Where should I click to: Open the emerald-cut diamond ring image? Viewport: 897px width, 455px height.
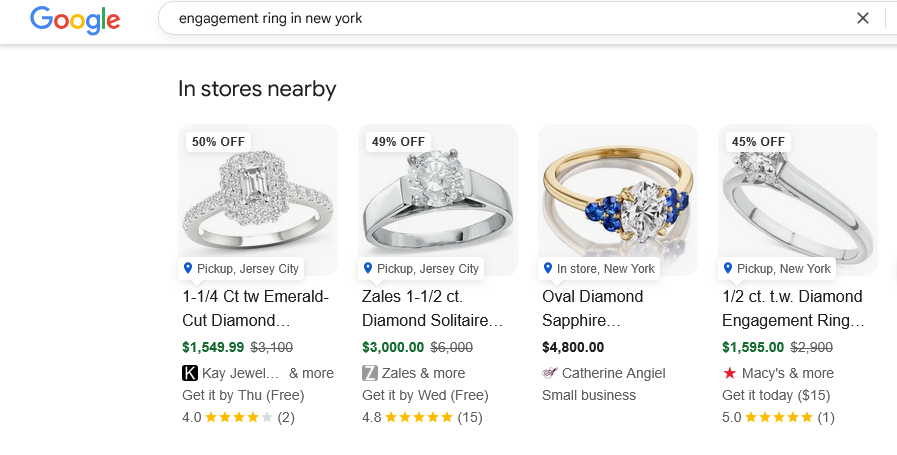tap(257, 200)
